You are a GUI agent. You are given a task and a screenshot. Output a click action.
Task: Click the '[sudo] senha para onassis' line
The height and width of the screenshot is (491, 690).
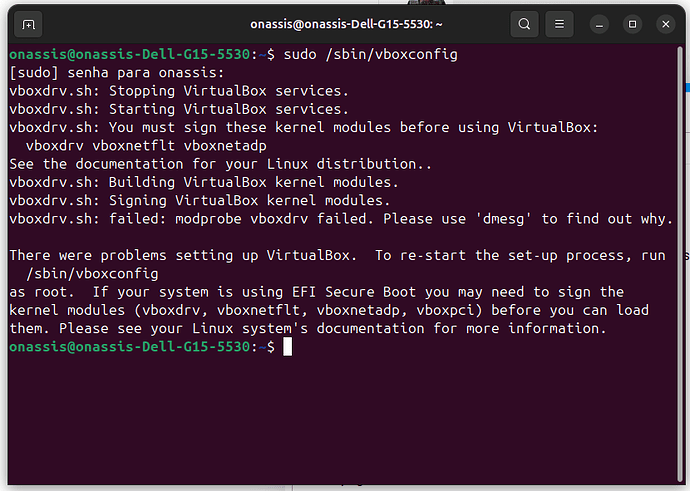(x=117, y=72)
